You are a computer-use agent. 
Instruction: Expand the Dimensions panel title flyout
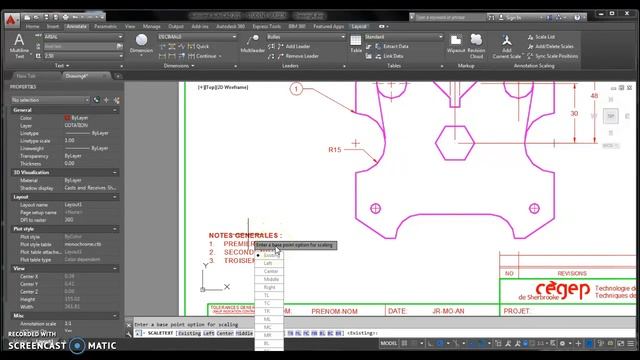point(179,66)
